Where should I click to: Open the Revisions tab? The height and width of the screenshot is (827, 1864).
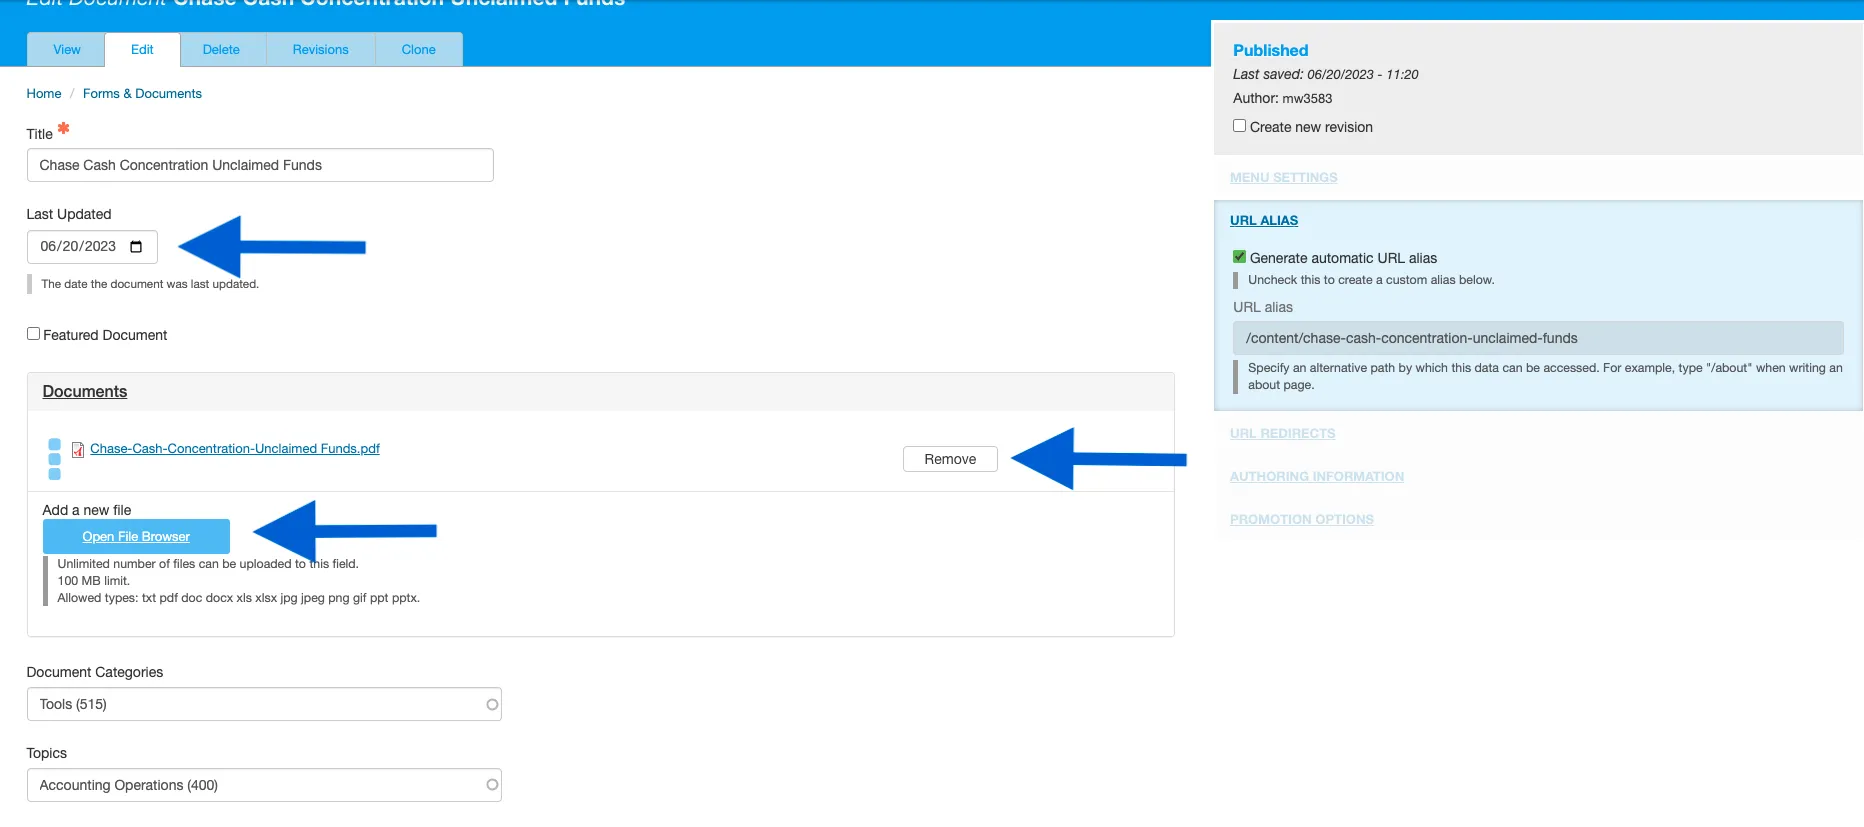pyautogui.click(x=320, y=50)
